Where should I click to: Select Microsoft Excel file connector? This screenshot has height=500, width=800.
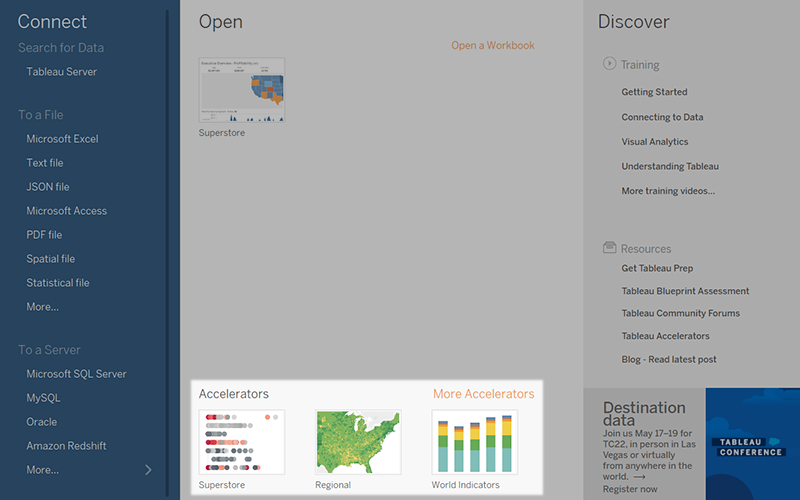pos(62,139)
